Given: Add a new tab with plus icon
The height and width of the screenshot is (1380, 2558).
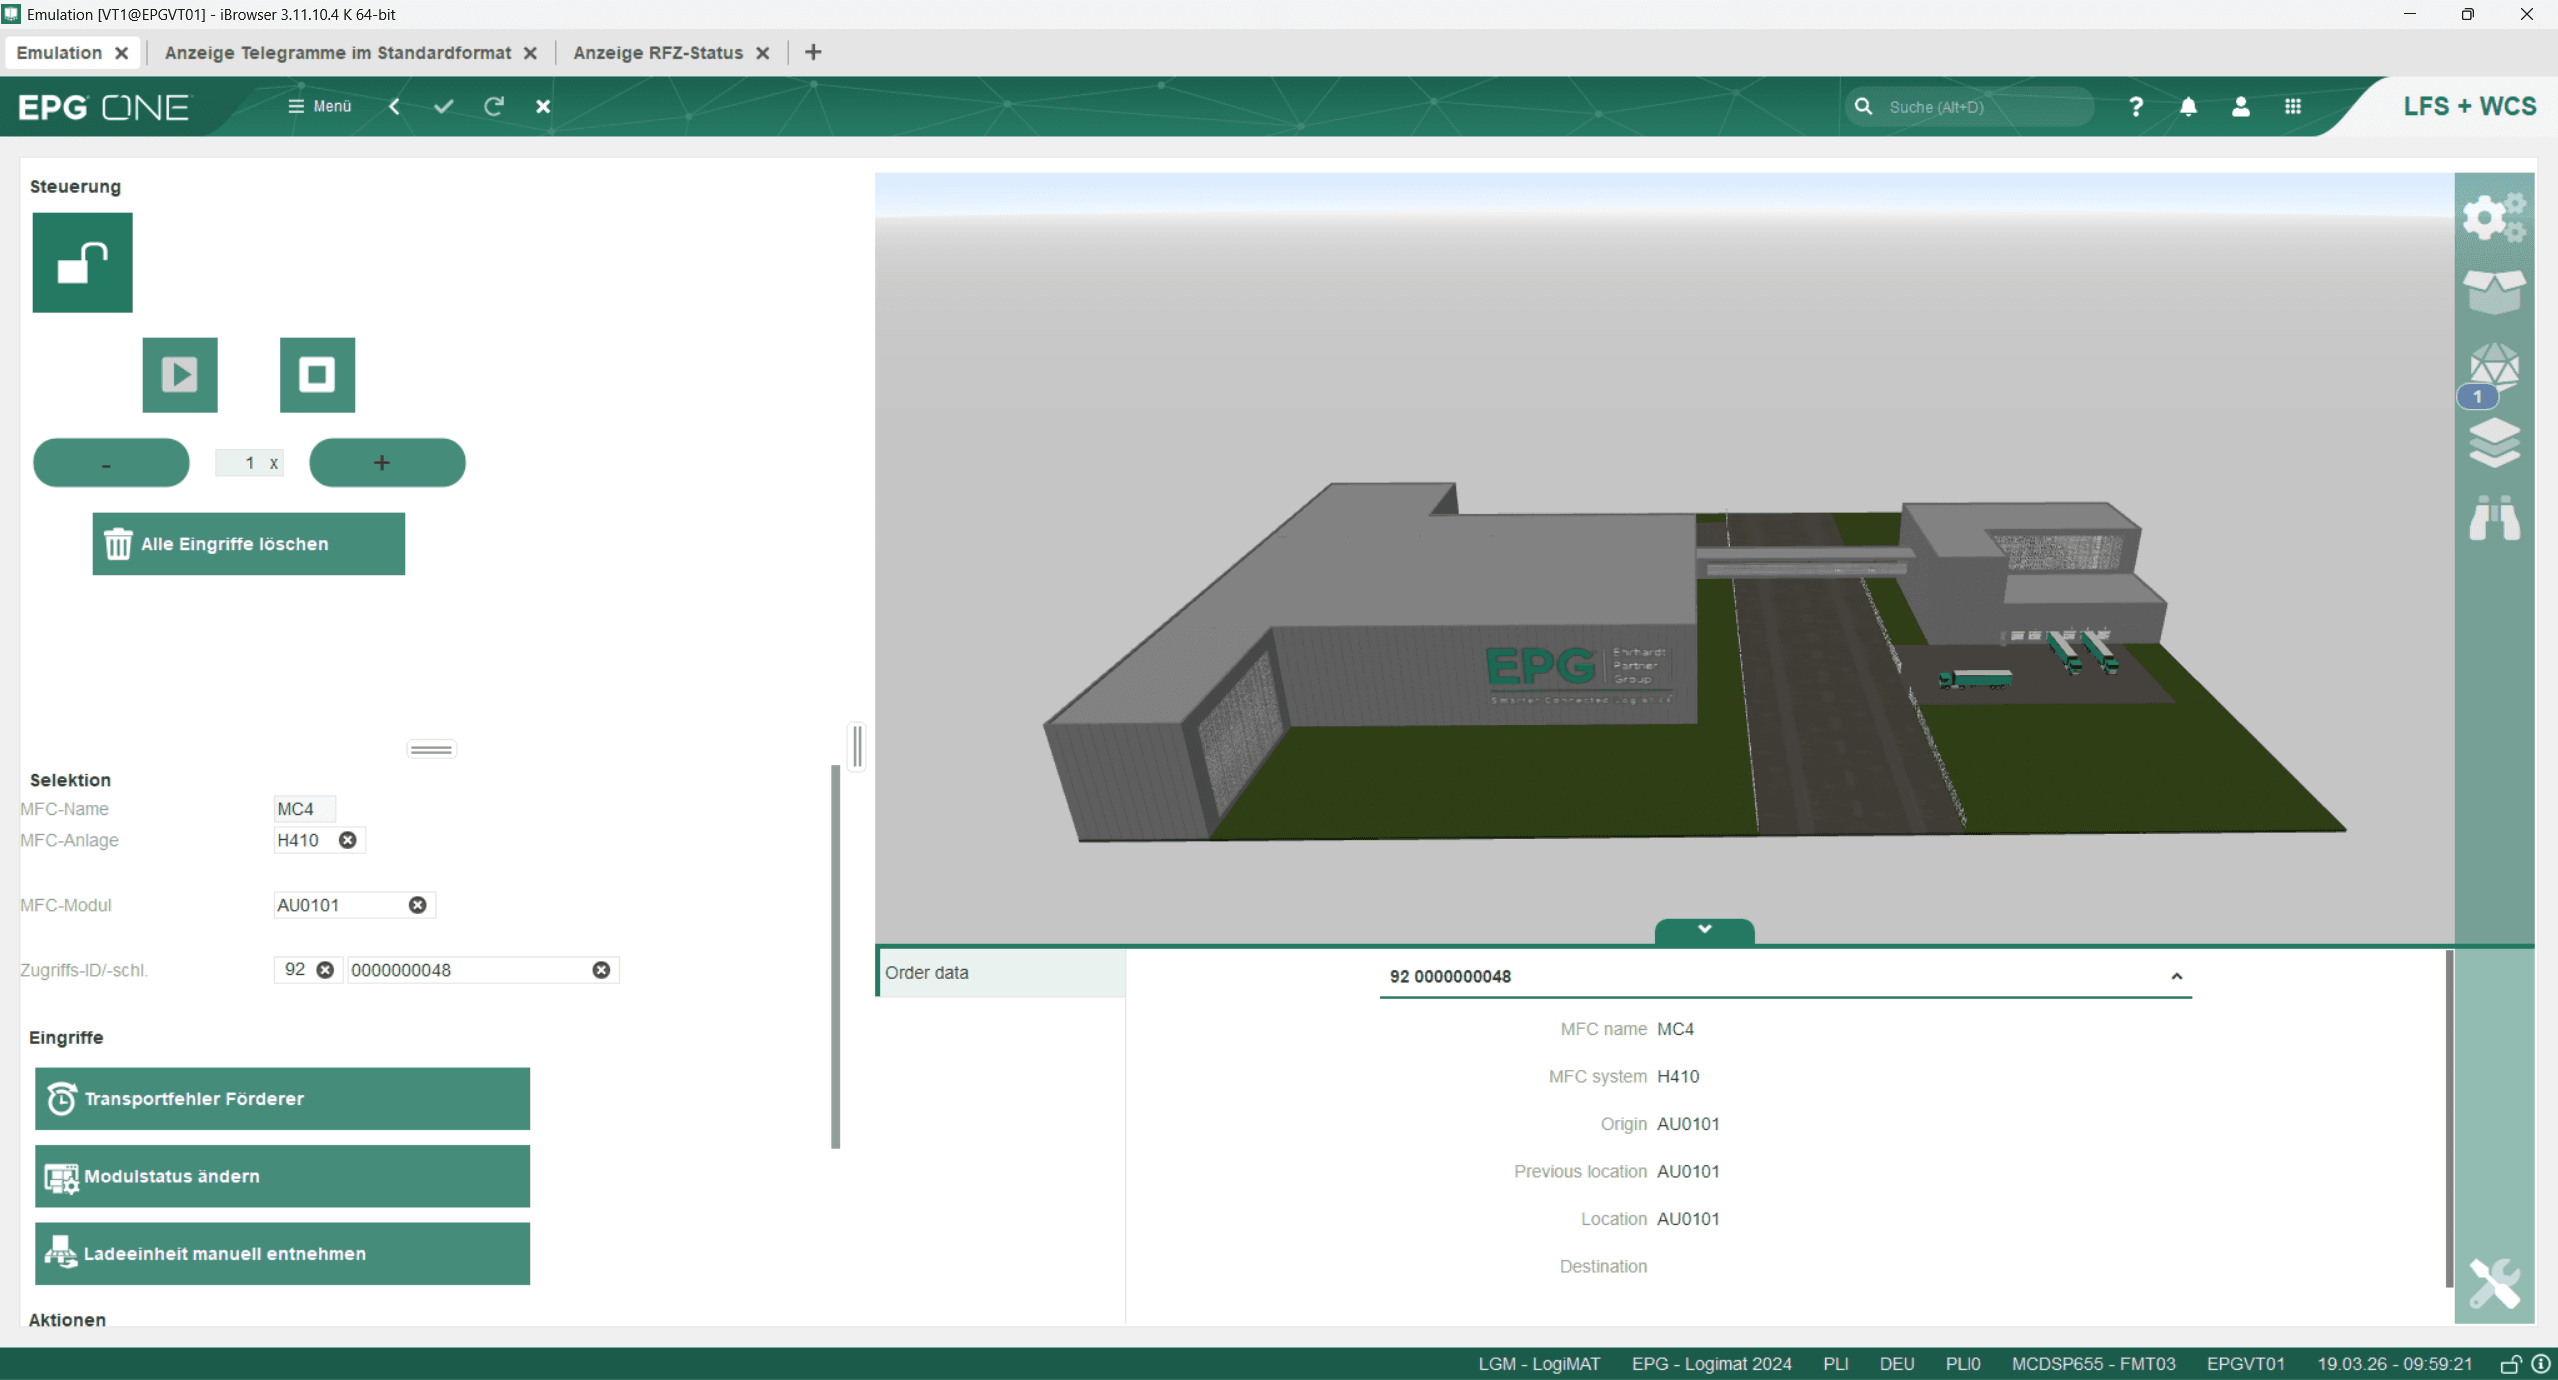Looking at the screenshot, I should 814,52.
